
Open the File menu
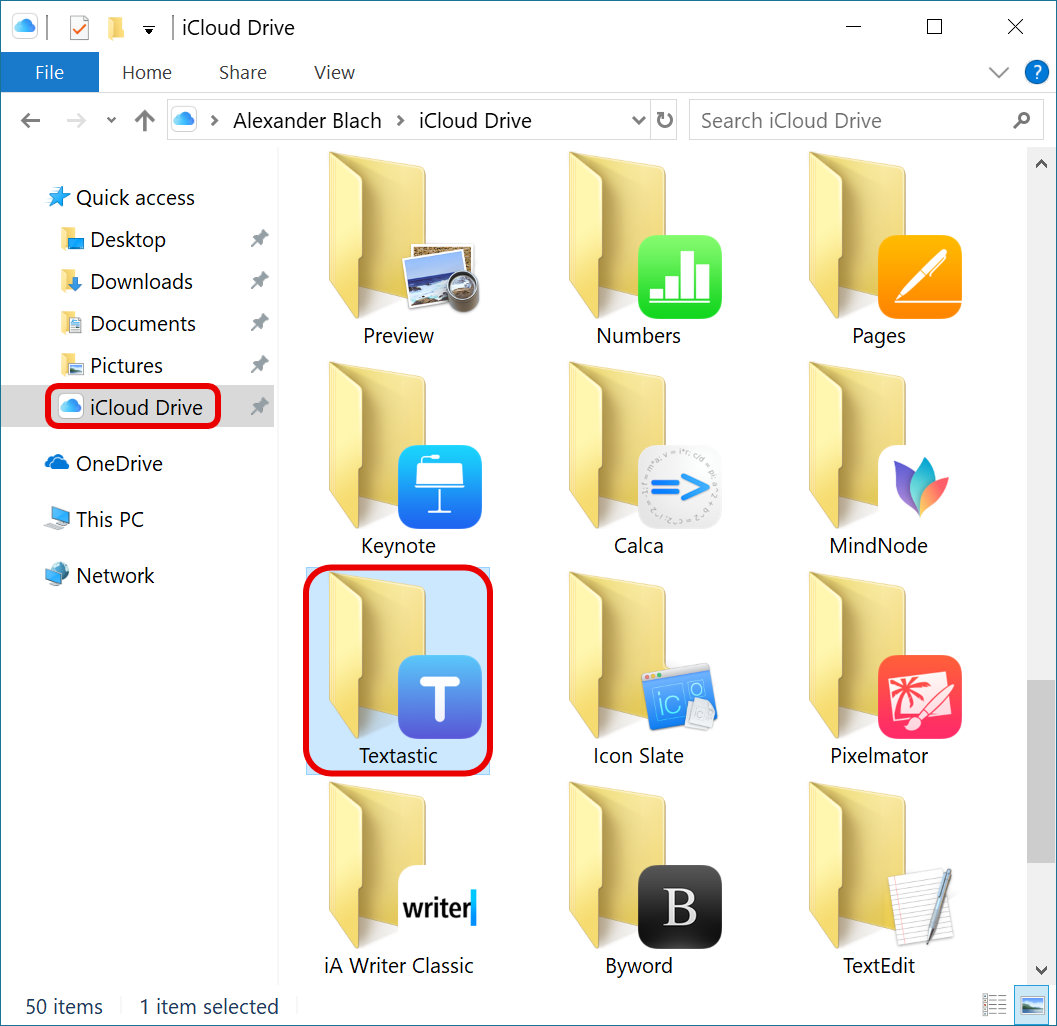point(49,72)
